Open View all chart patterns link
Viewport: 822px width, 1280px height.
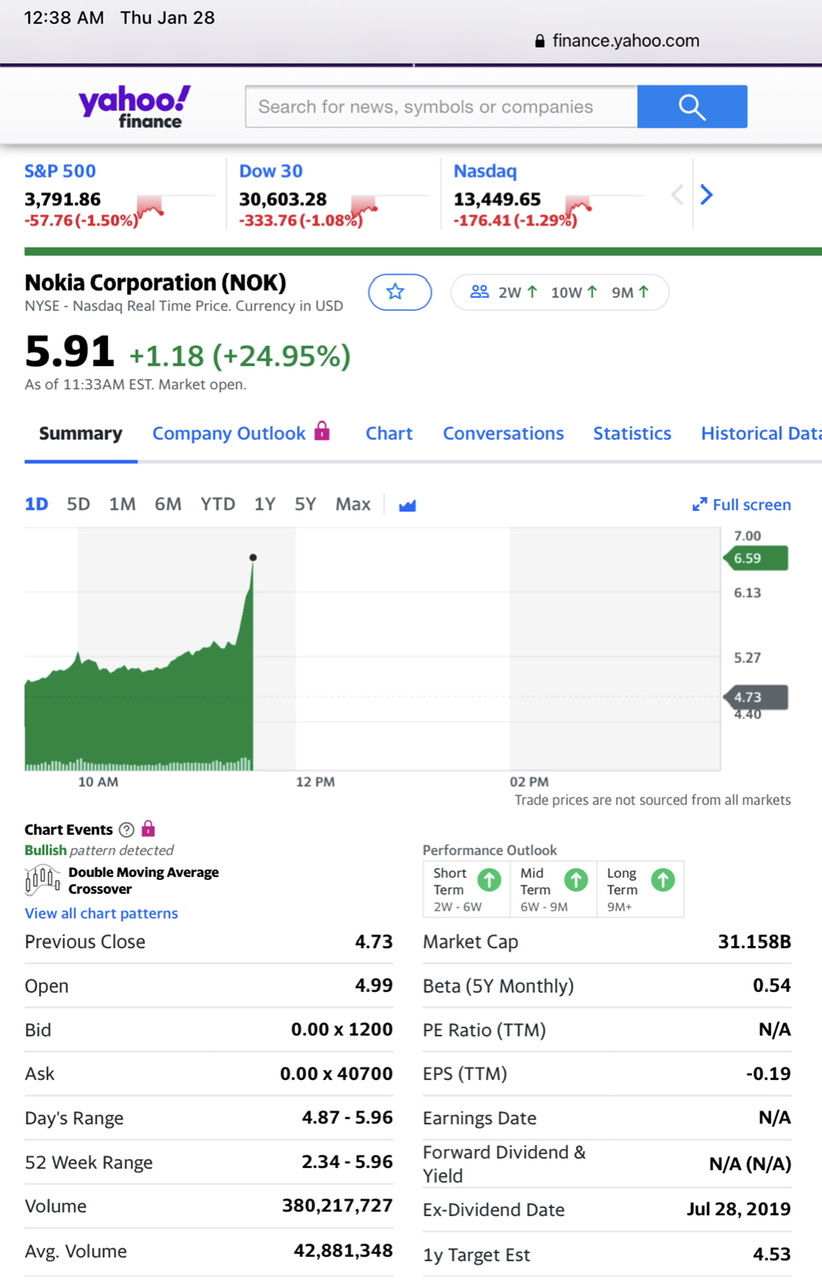coord(101,913)
